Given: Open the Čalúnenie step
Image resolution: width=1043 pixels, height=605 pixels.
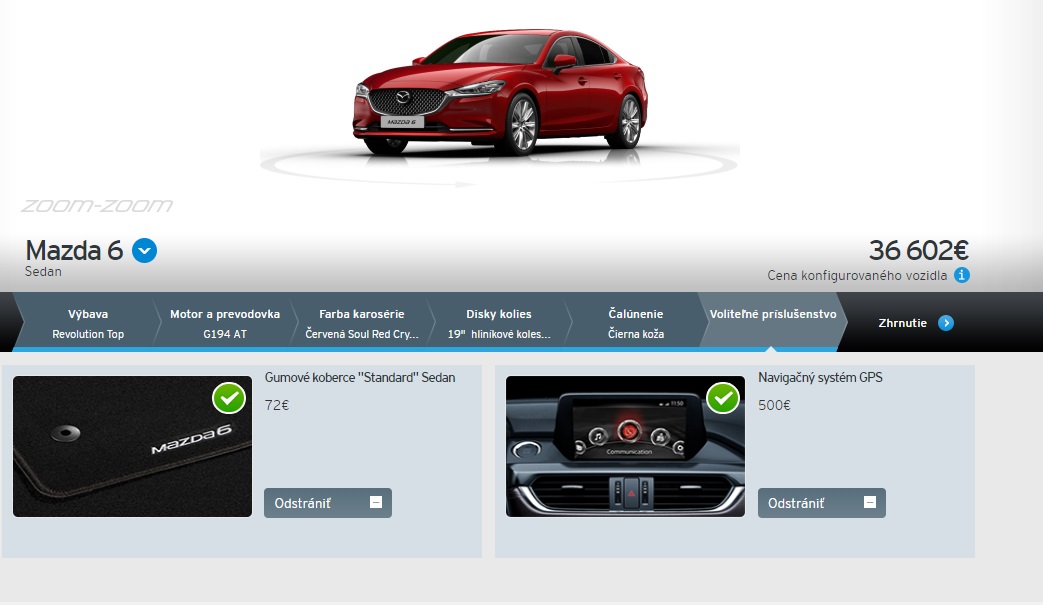Looking at the screenshot, I should (x=636, y=323).
